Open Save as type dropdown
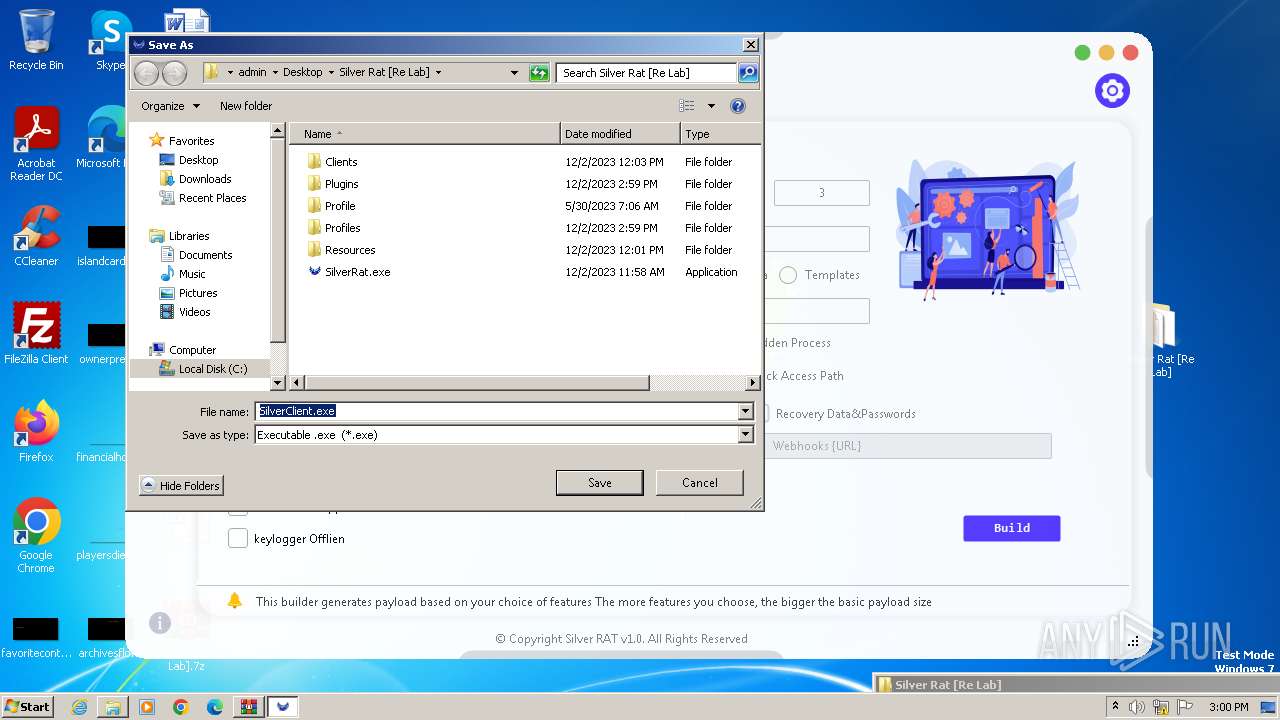Image resolution: width=1280 pixels, height=720 pixels. [x=745, y=434]
